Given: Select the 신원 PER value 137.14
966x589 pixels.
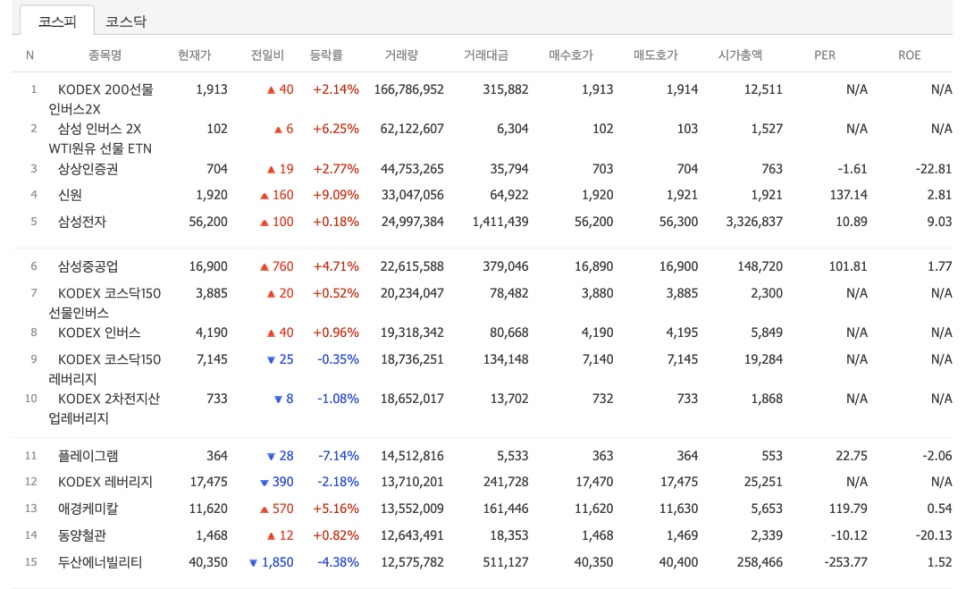Looking at the screenshot, I should [x=848, y=195].
